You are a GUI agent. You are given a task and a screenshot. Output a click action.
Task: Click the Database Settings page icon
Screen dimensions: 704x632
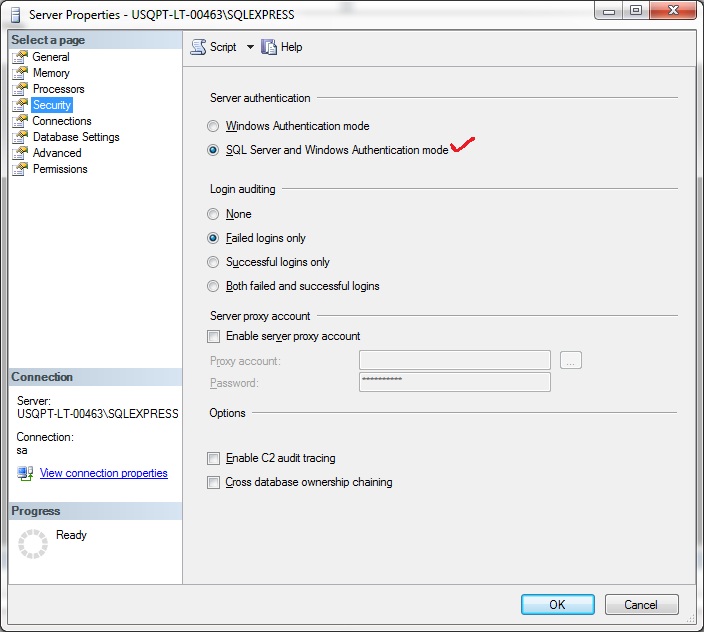(x=20, y=137)
